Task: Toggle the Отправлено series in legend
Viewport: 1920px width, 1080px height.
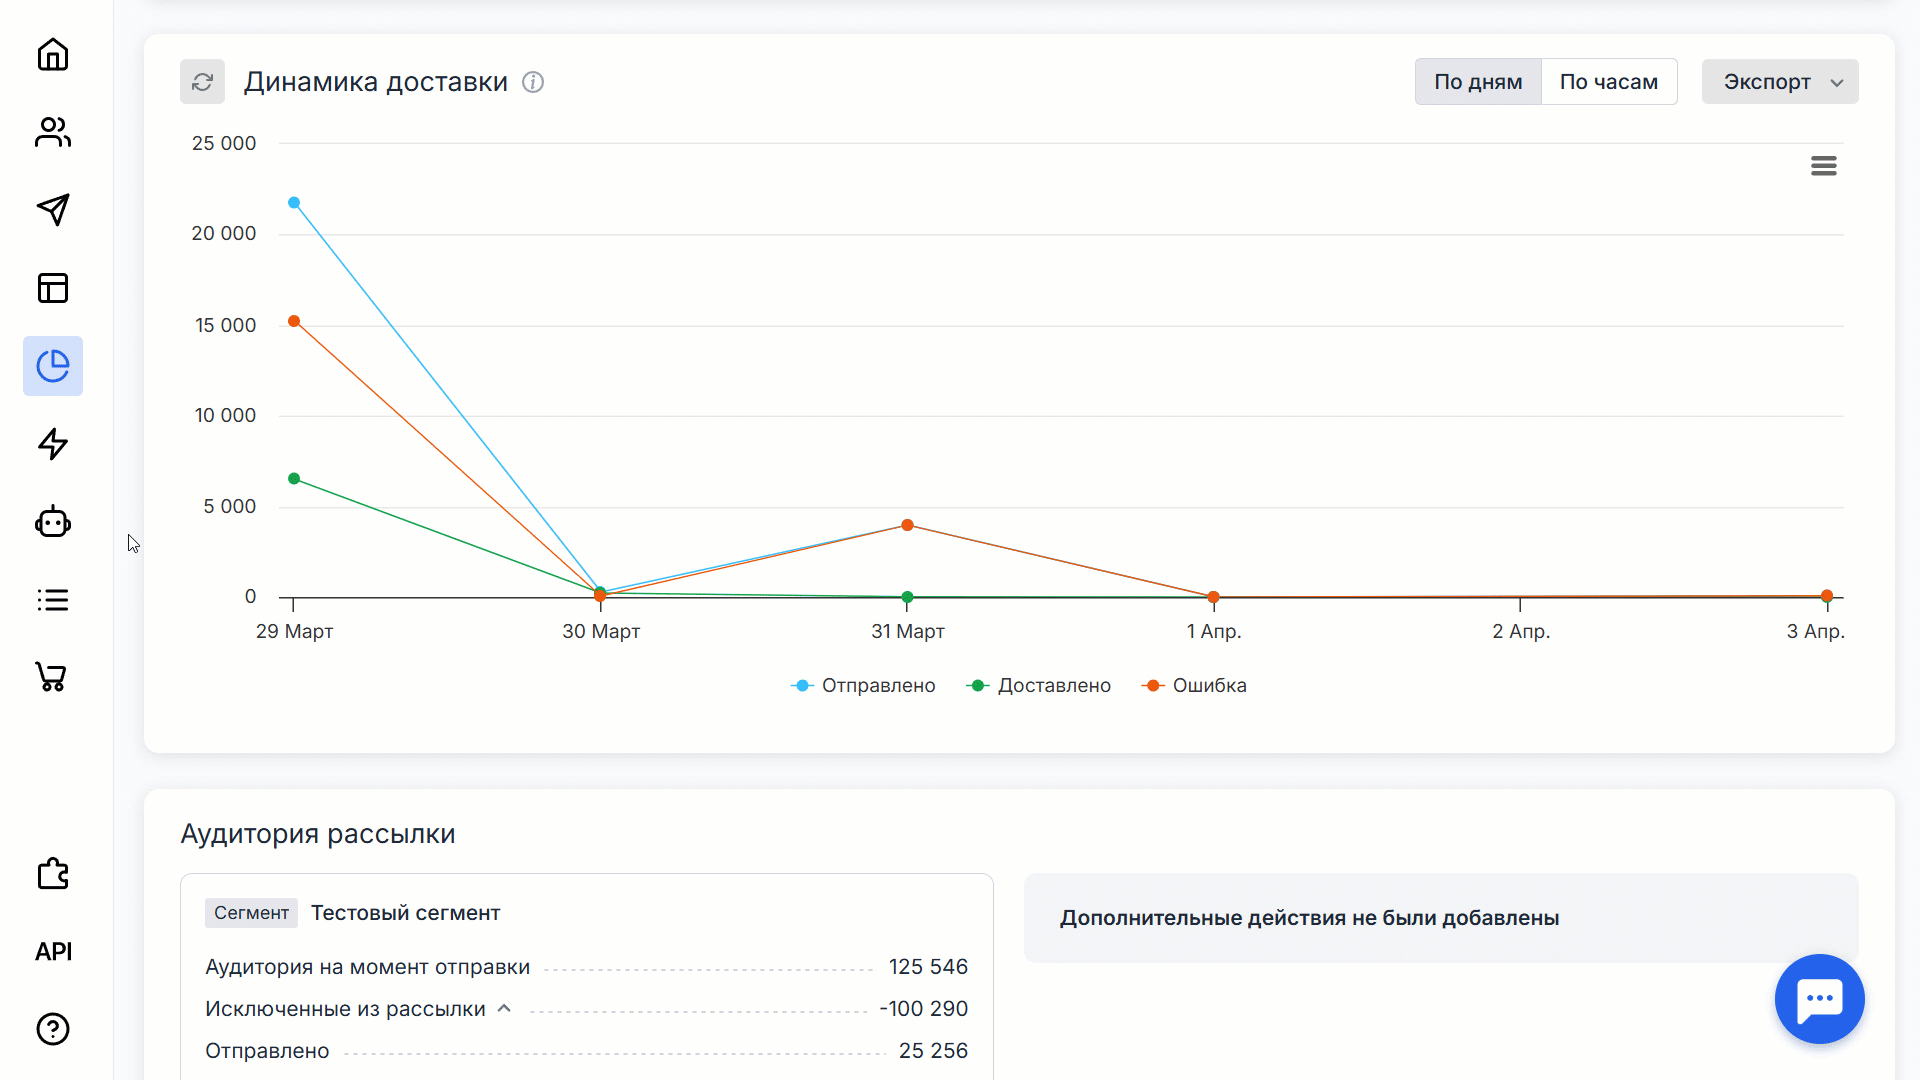Action: click(864, 686)
